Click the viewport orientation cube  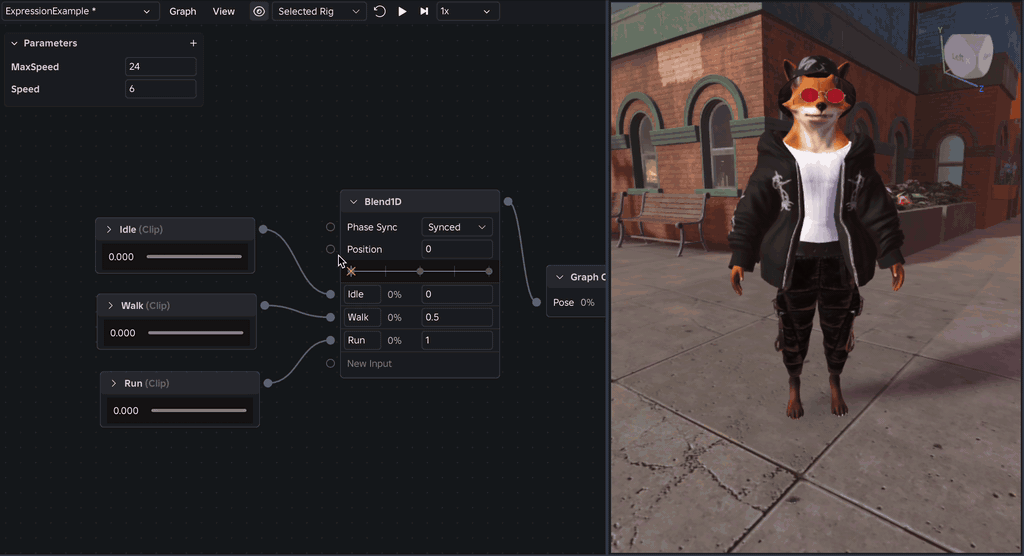tap(968, 57)
